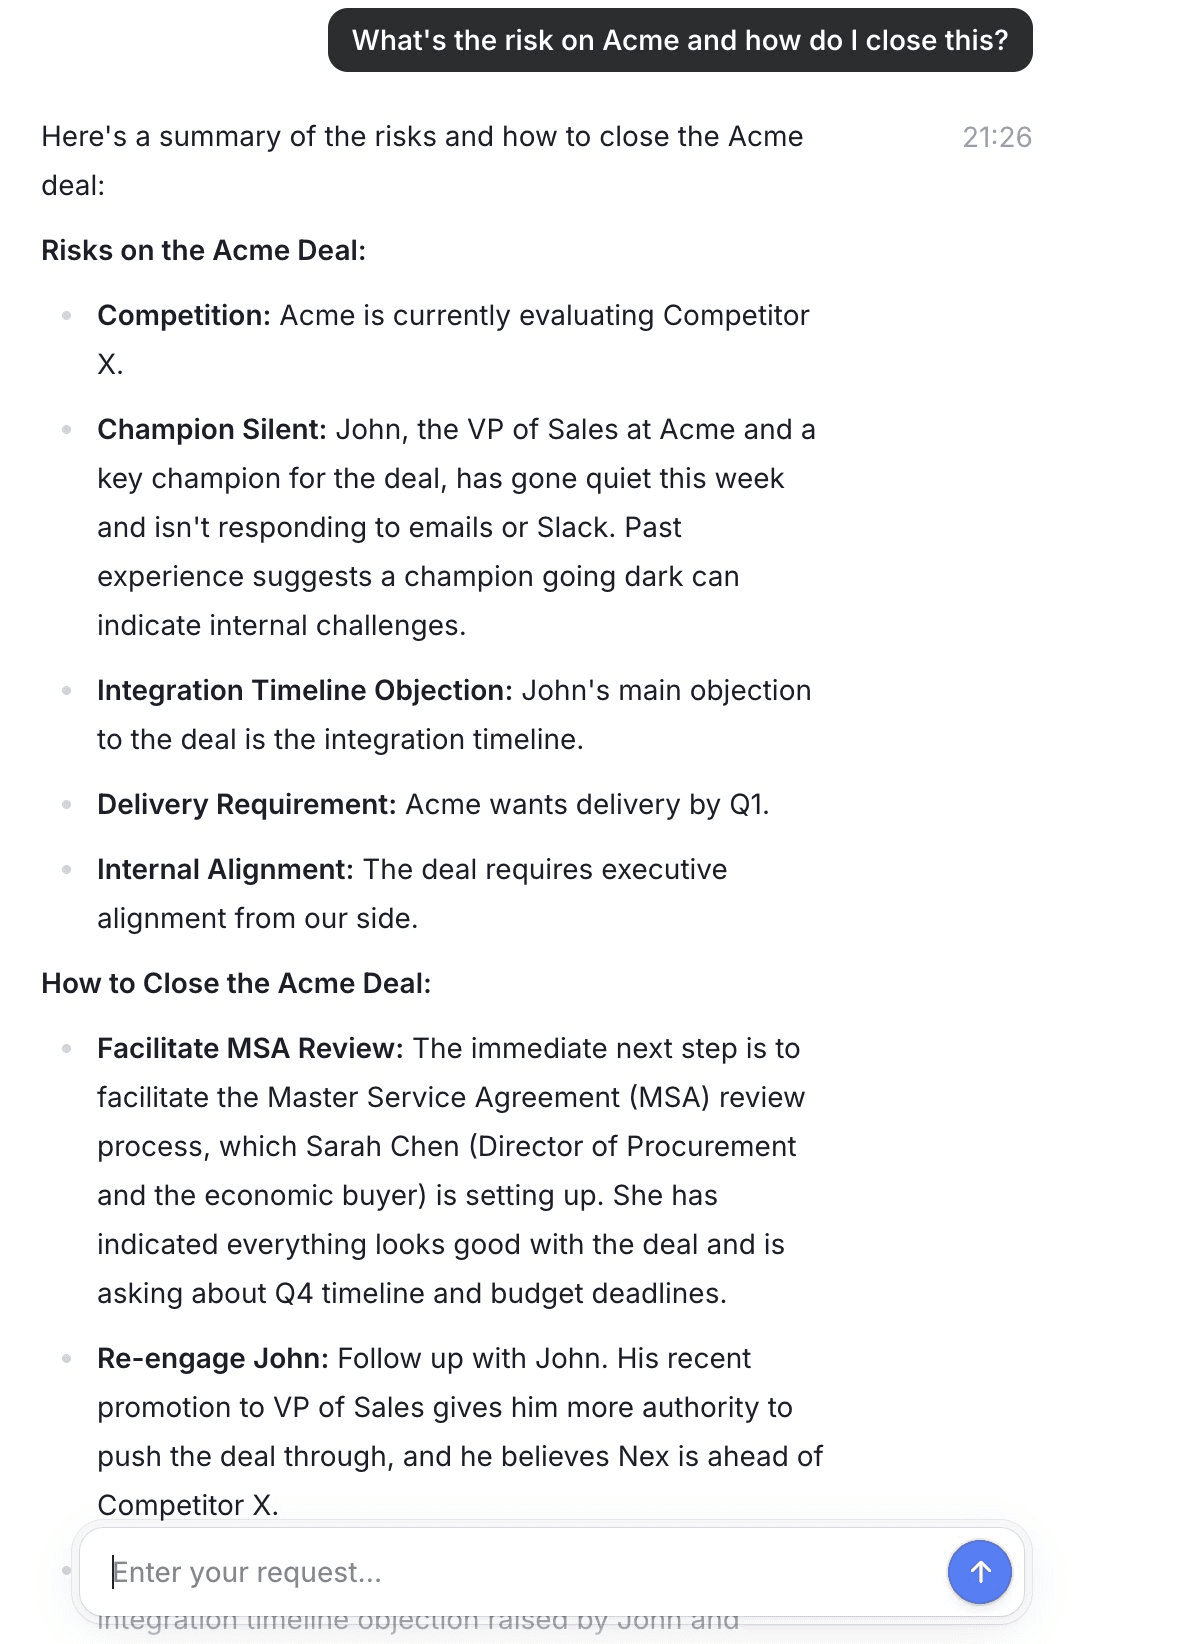This screenshot has width=1196, height=1644.
Task: Click the bullet marker beside Internal Alignment
Action: (x=67, y=870)
